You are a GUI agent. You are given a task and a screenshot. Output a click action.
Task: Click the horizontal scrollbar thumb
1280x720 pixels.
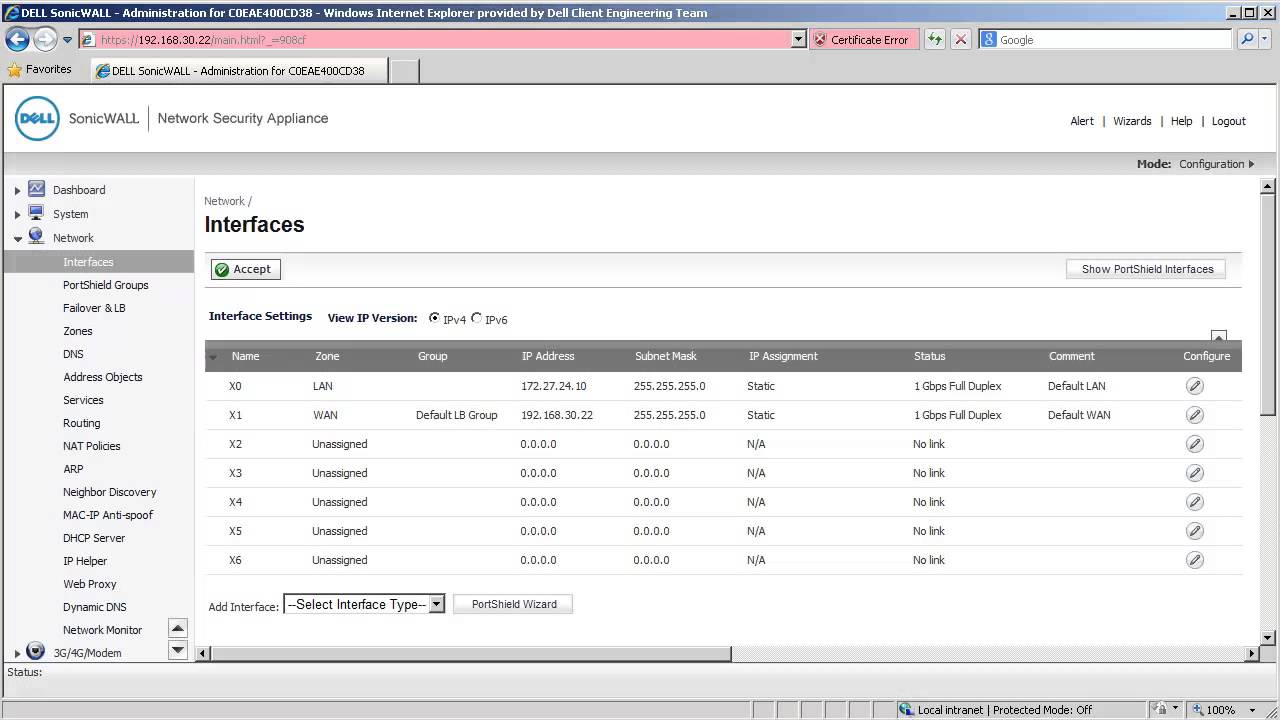[x=471, y=653]
